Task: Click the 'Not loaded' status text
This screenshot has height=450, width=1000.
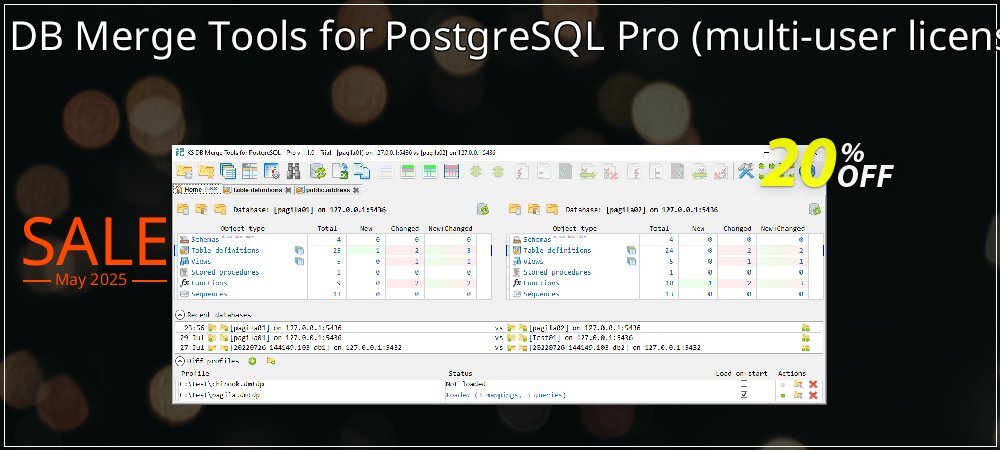Action: (466, 384)
